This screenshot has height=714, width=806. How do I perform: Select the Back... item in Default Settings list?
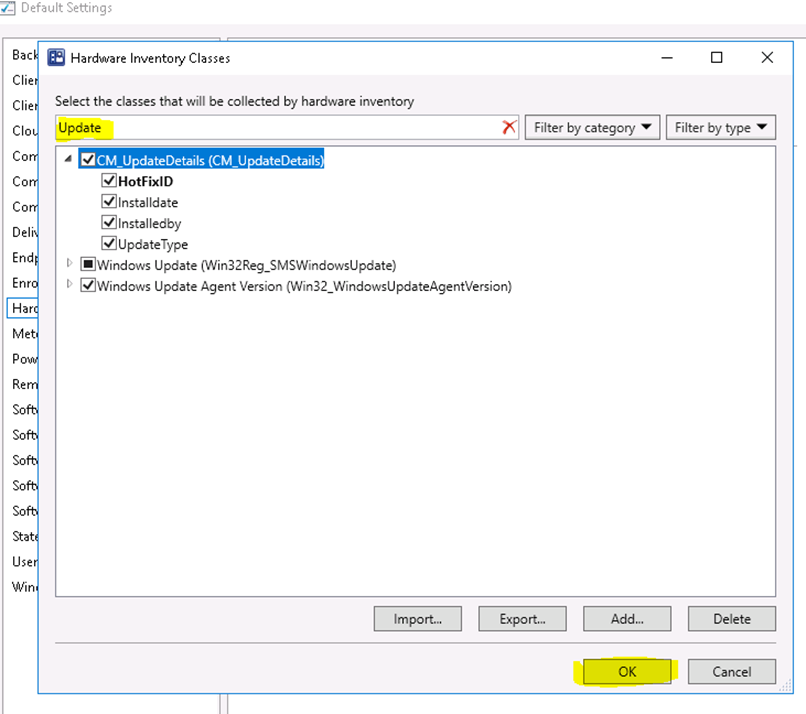coord(25,55)
